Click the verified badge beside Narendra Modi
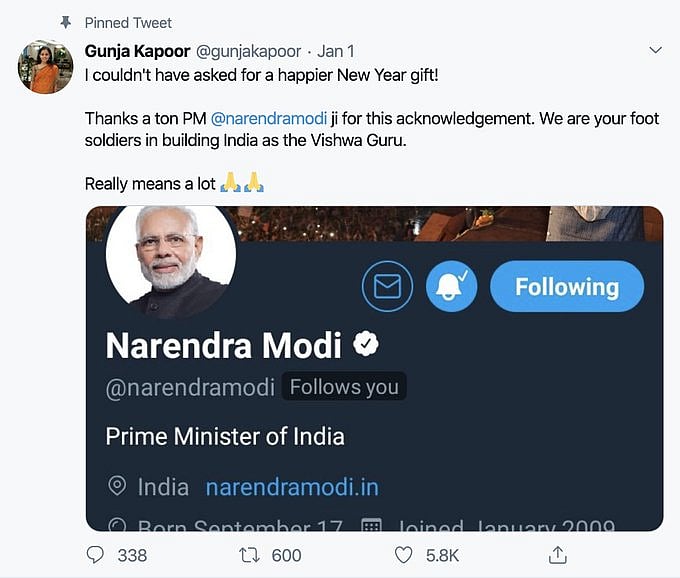 [x=365, y=345]
